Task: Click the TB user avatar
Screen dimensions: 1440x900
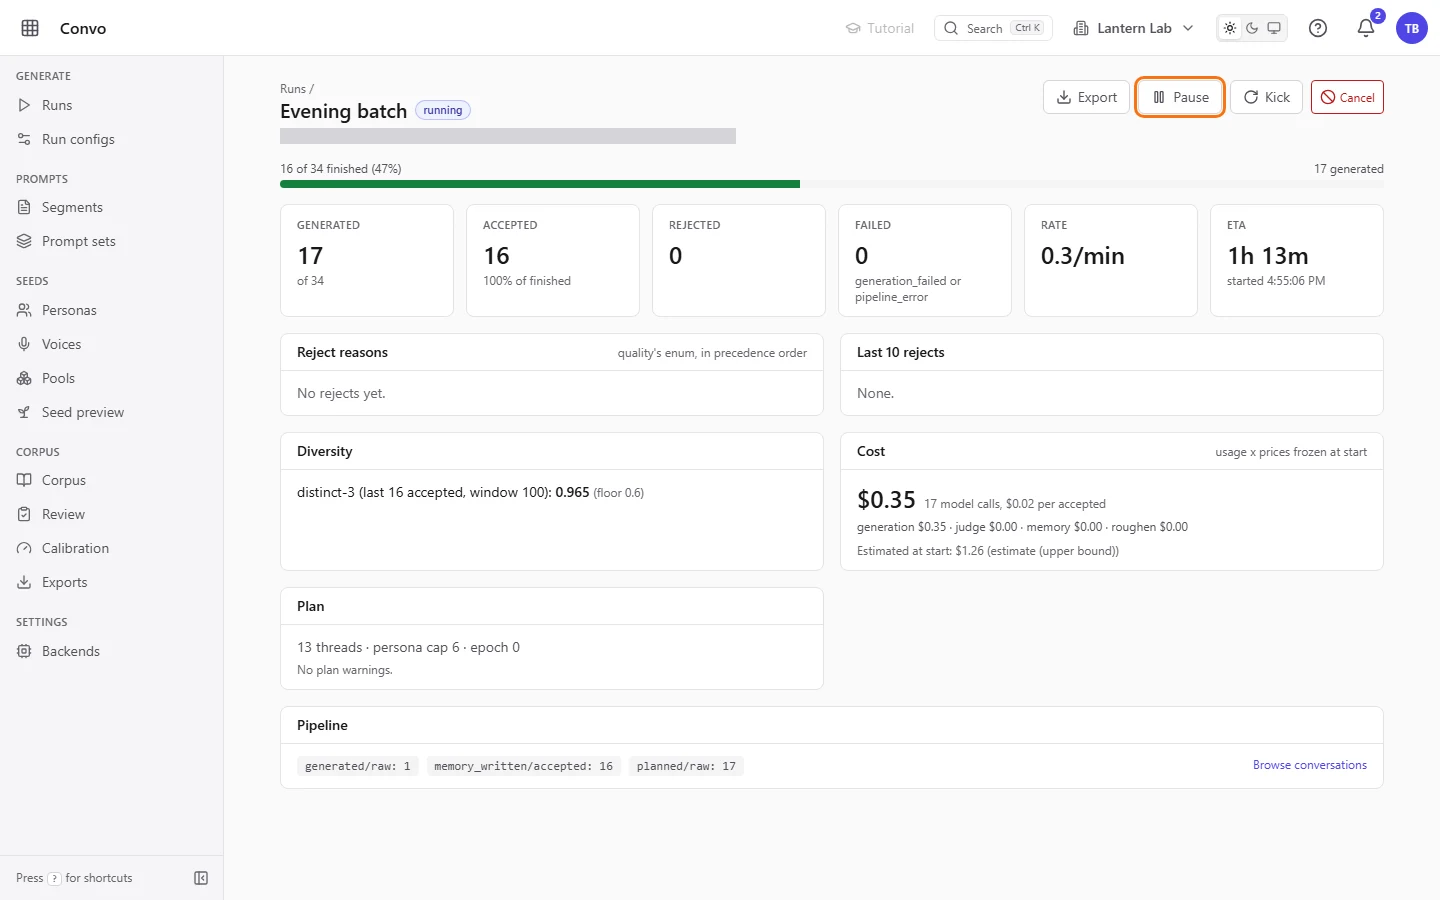Action: 1412,28
